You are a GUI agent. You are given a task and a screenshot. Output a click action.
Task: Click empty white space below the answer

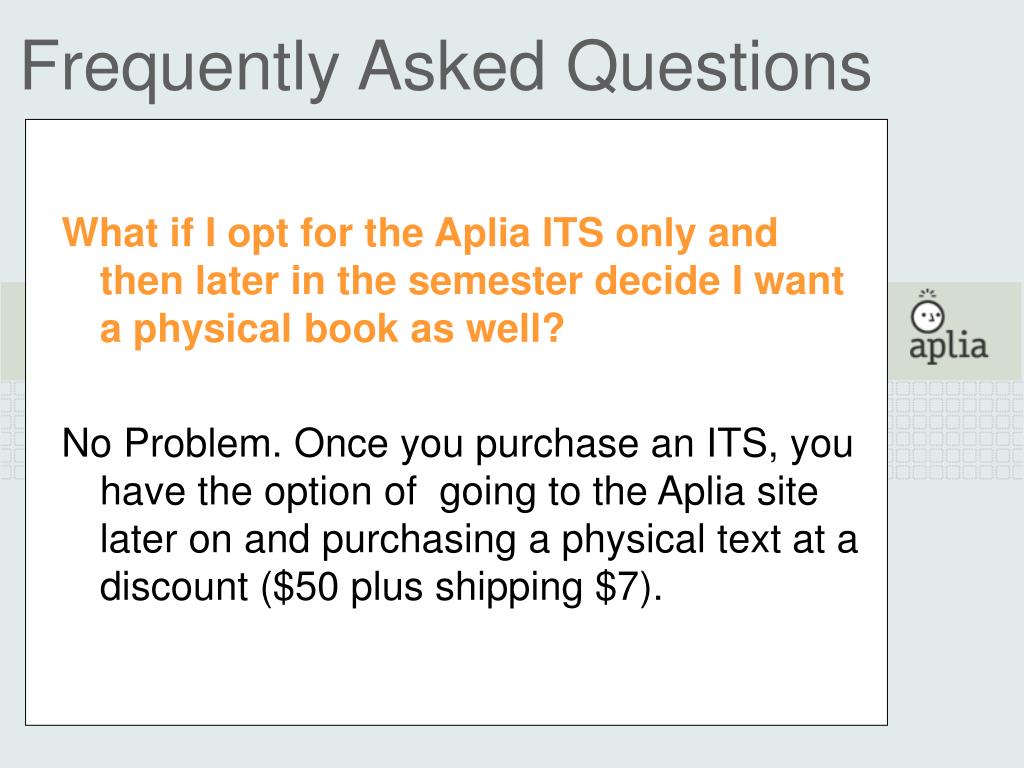[x=456, y=666]
